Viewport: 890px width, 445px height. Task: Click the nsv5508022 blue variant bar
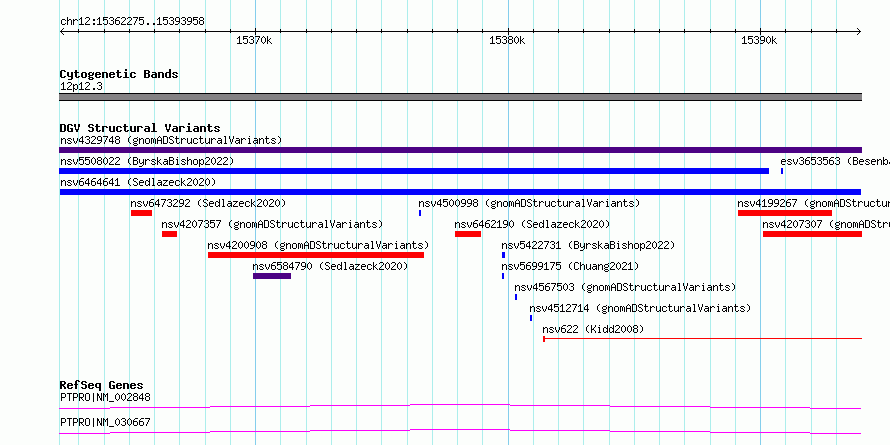(x=414, y=171)
